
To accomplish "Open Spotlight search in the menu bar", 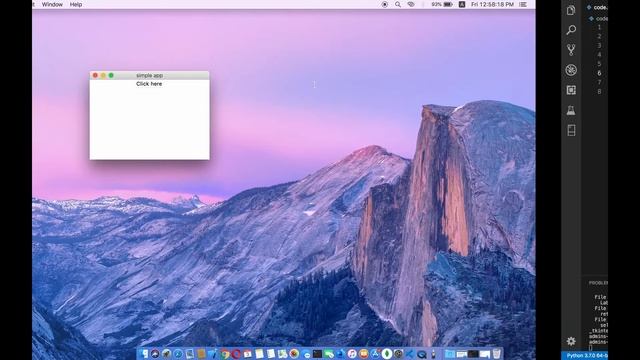I will [x=398, y=4].
